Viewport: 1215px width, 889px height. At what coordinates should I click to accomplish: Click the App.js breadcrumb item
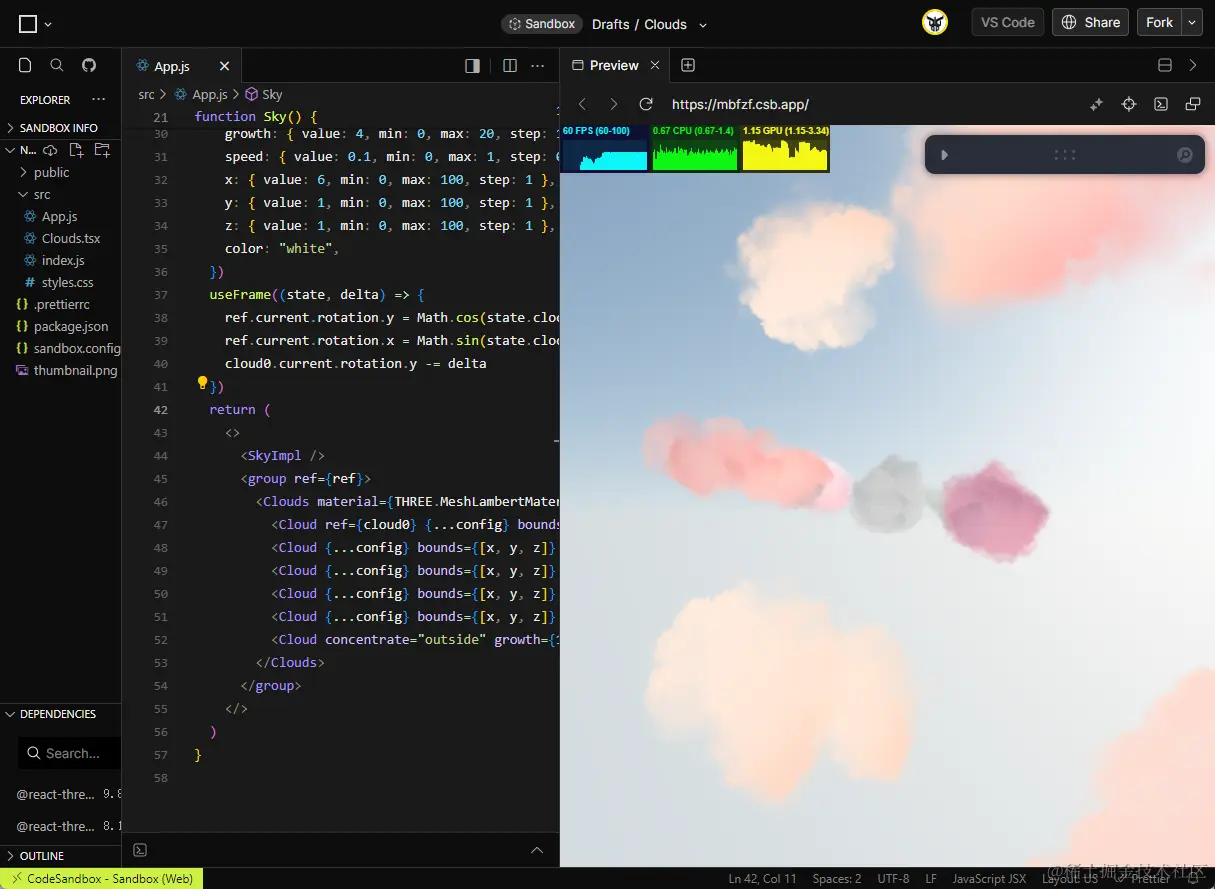(x=201, y=94)
